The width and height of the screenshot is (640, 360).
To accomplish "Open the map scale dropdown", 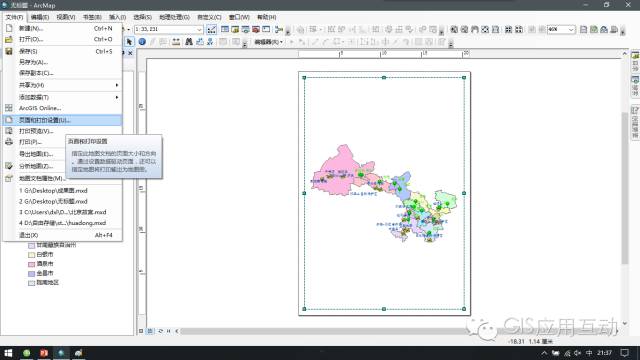I will pos(199,29).
